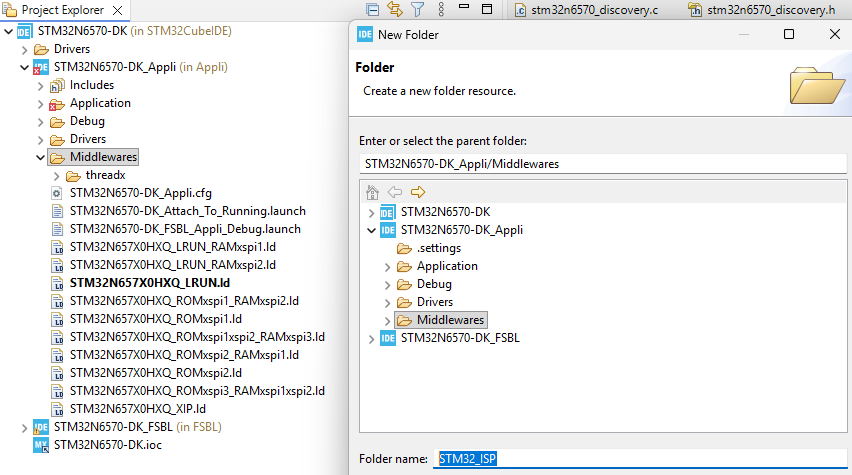Select bold STM32N657X0HXQ_LRUN.ld file
The height and width of the screenshot is (475, 852).
coord(149,283)
